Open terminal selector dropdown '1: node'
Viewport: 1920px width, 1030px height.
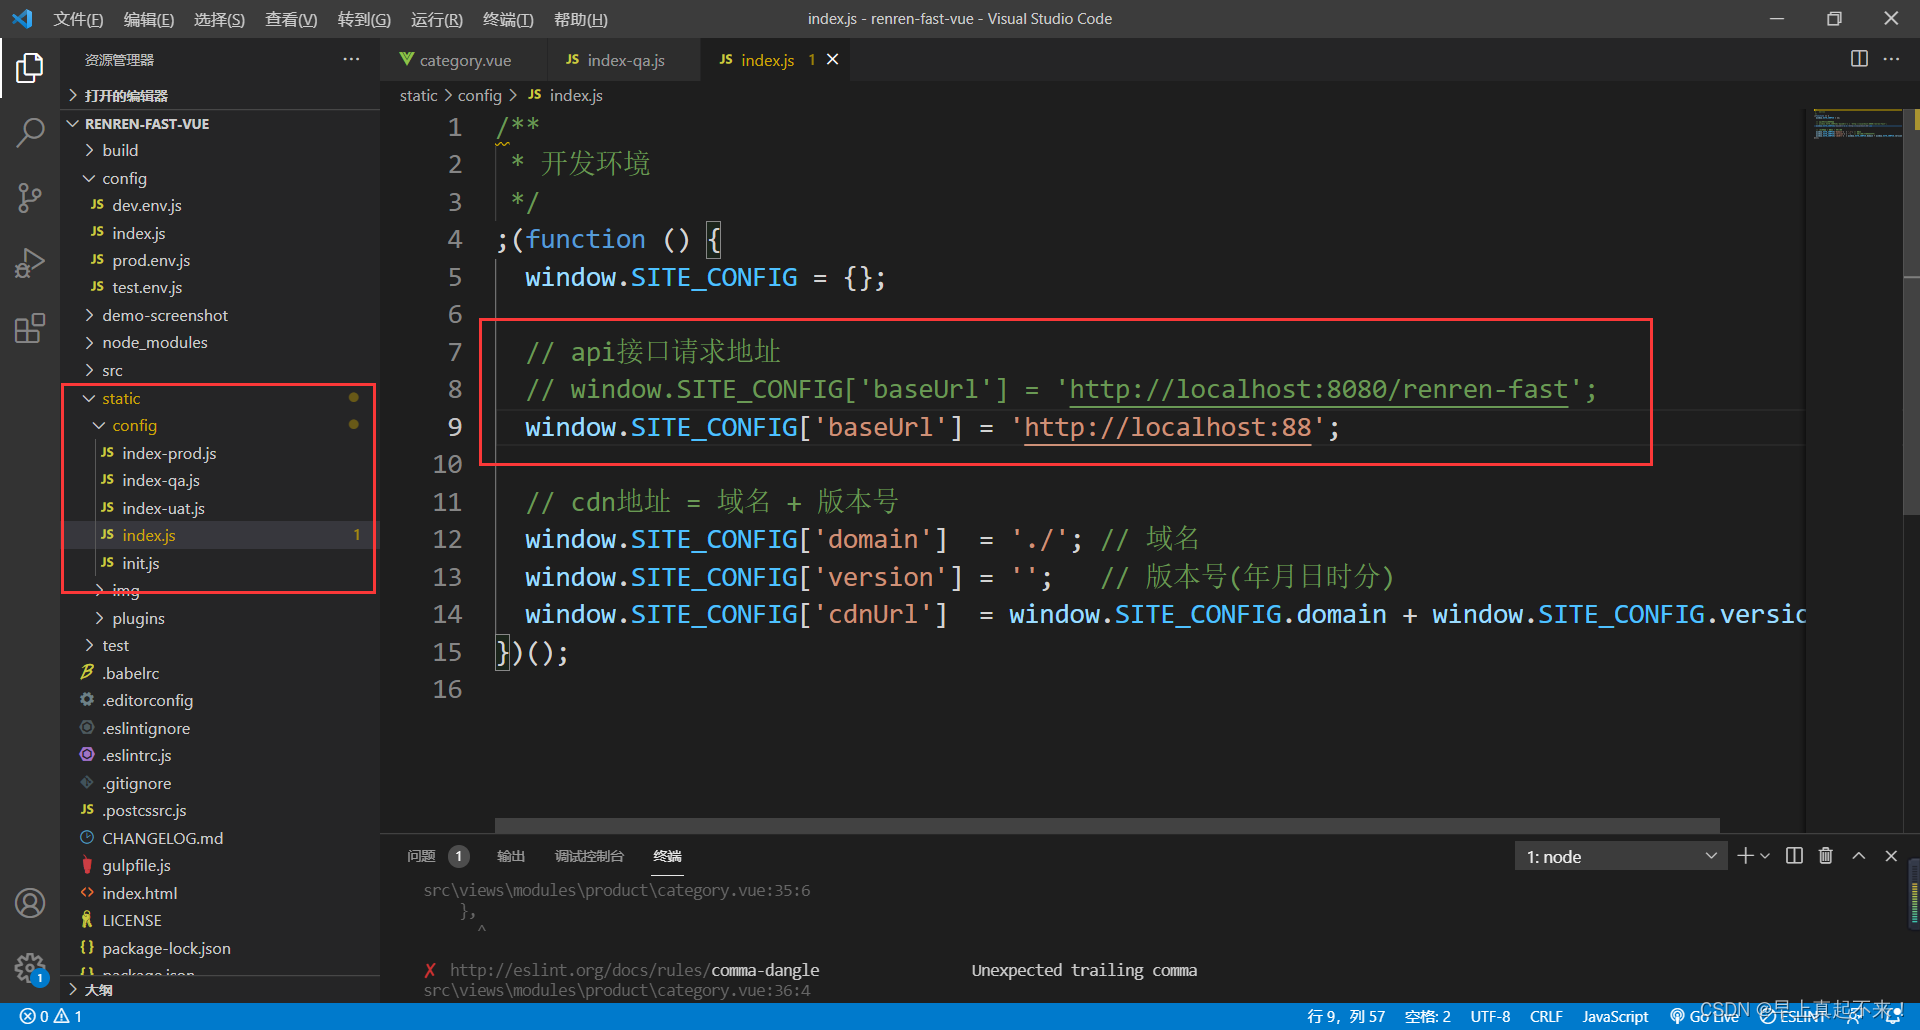click(1620, 856)
